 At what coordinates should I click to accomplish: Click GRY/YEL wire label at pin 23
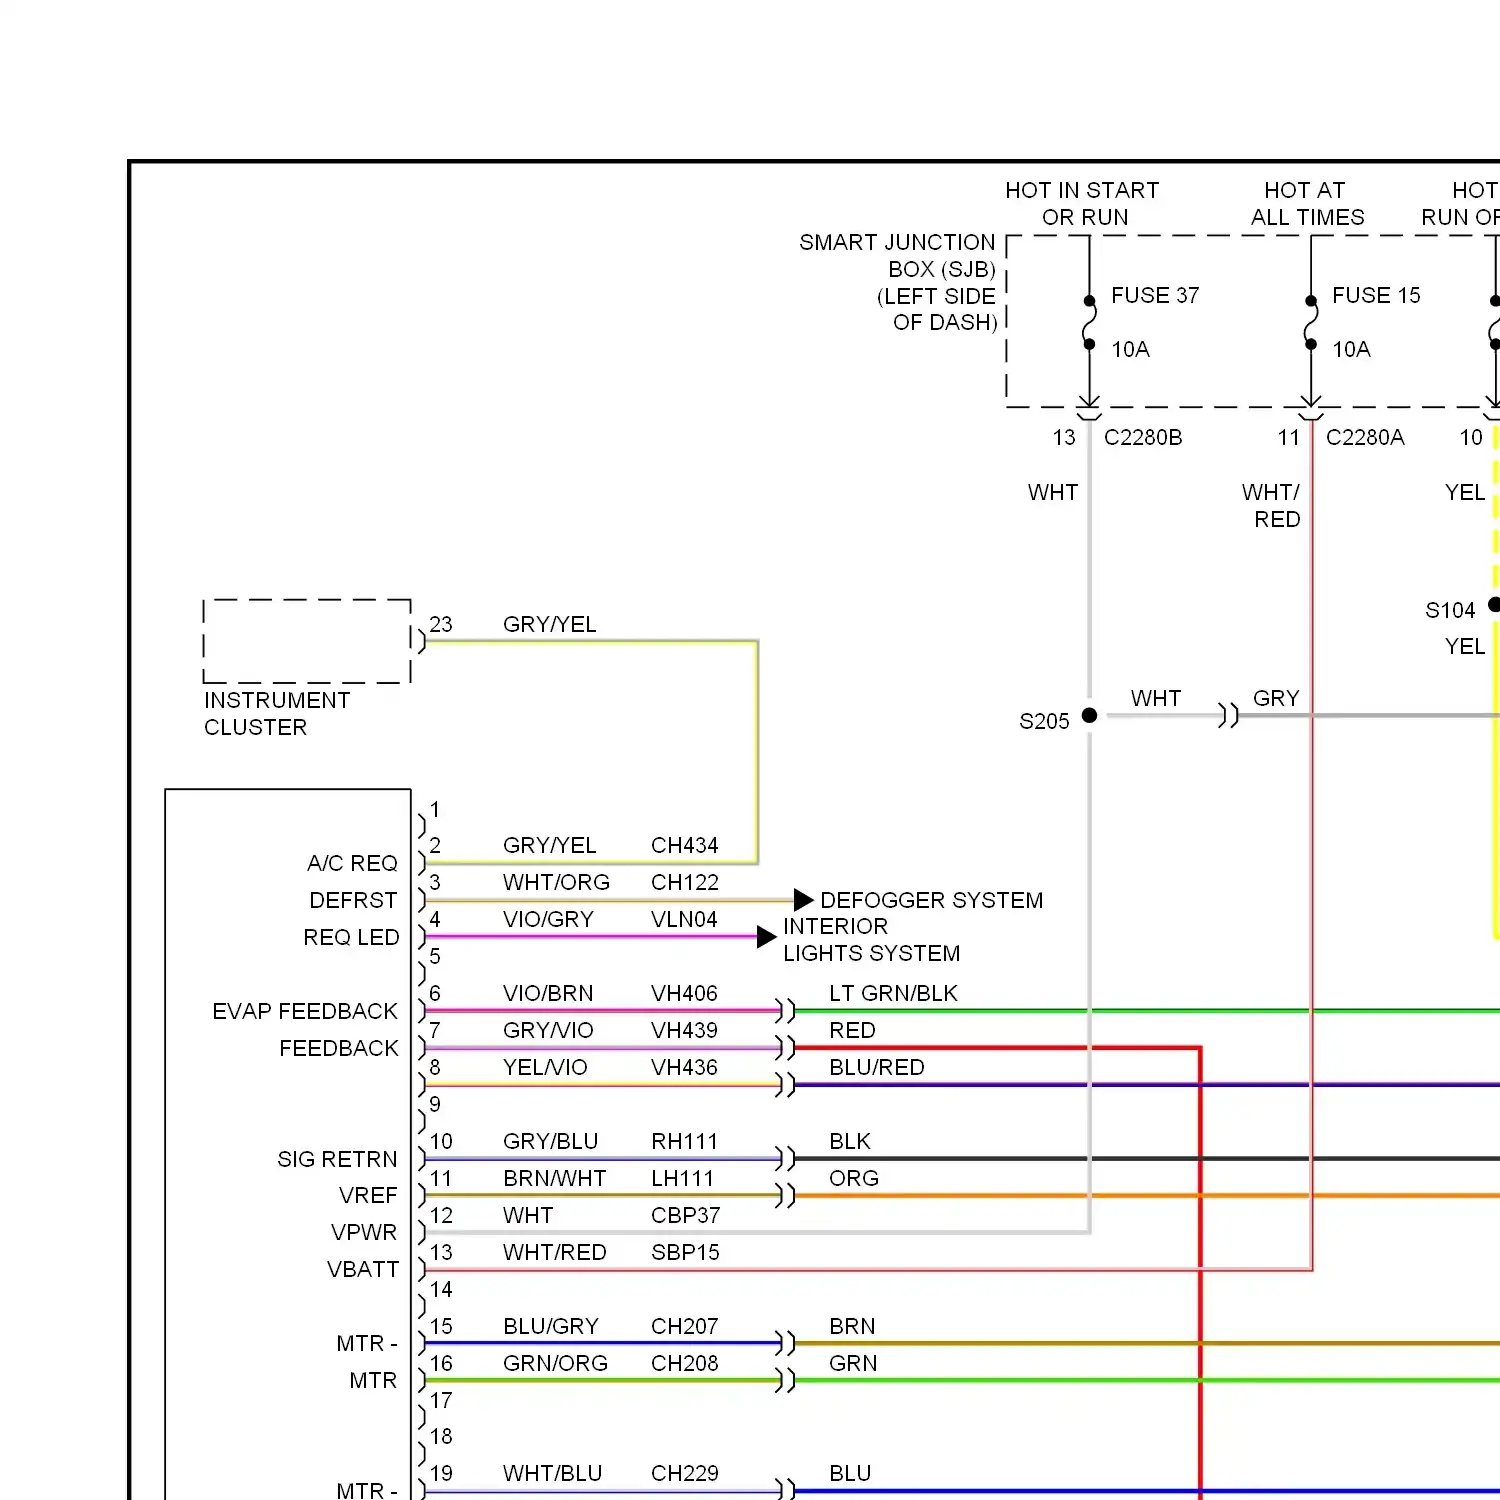point(549,624)
